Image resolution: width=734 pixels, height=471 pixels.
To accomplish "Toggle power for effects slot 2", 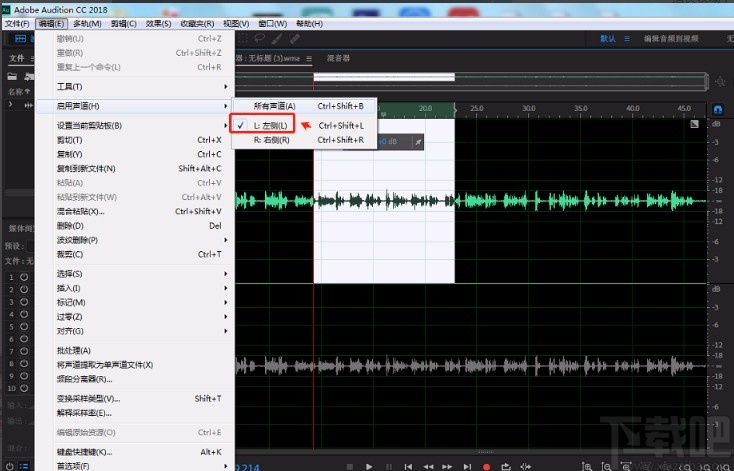I will pyautogui.click(x=24, y=289).
